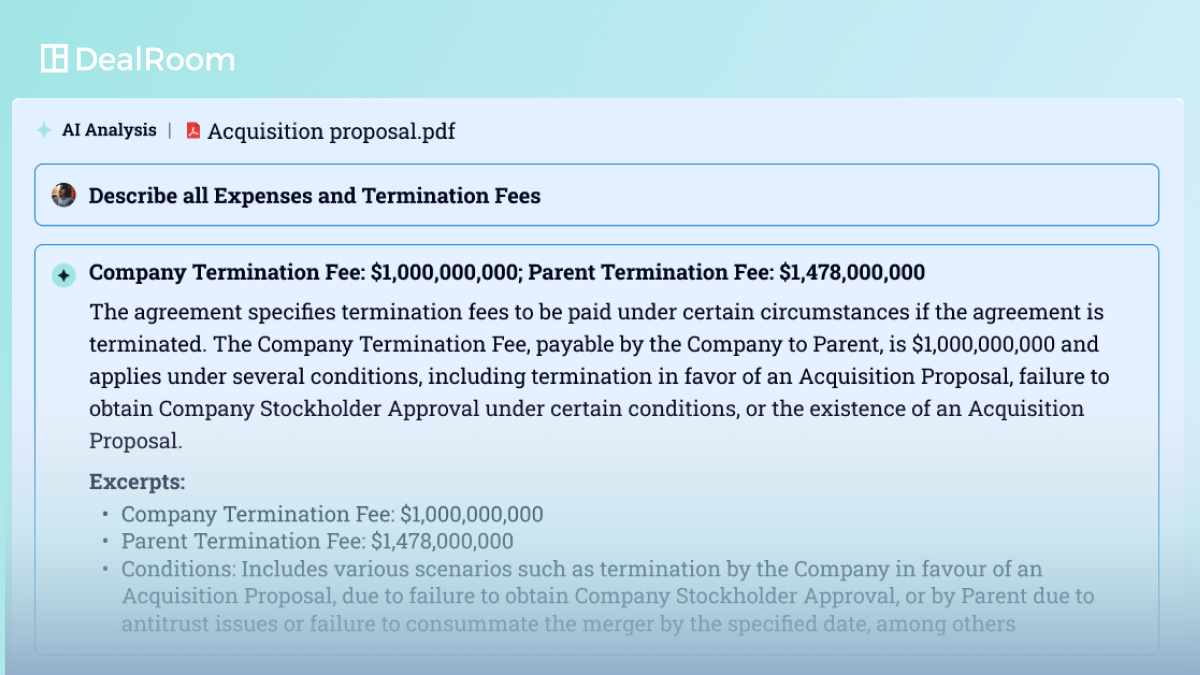Click the separator bar after AI Analysis
Image resolution: width=1200 pixels, height=675 pixels.
pos(170,130)
